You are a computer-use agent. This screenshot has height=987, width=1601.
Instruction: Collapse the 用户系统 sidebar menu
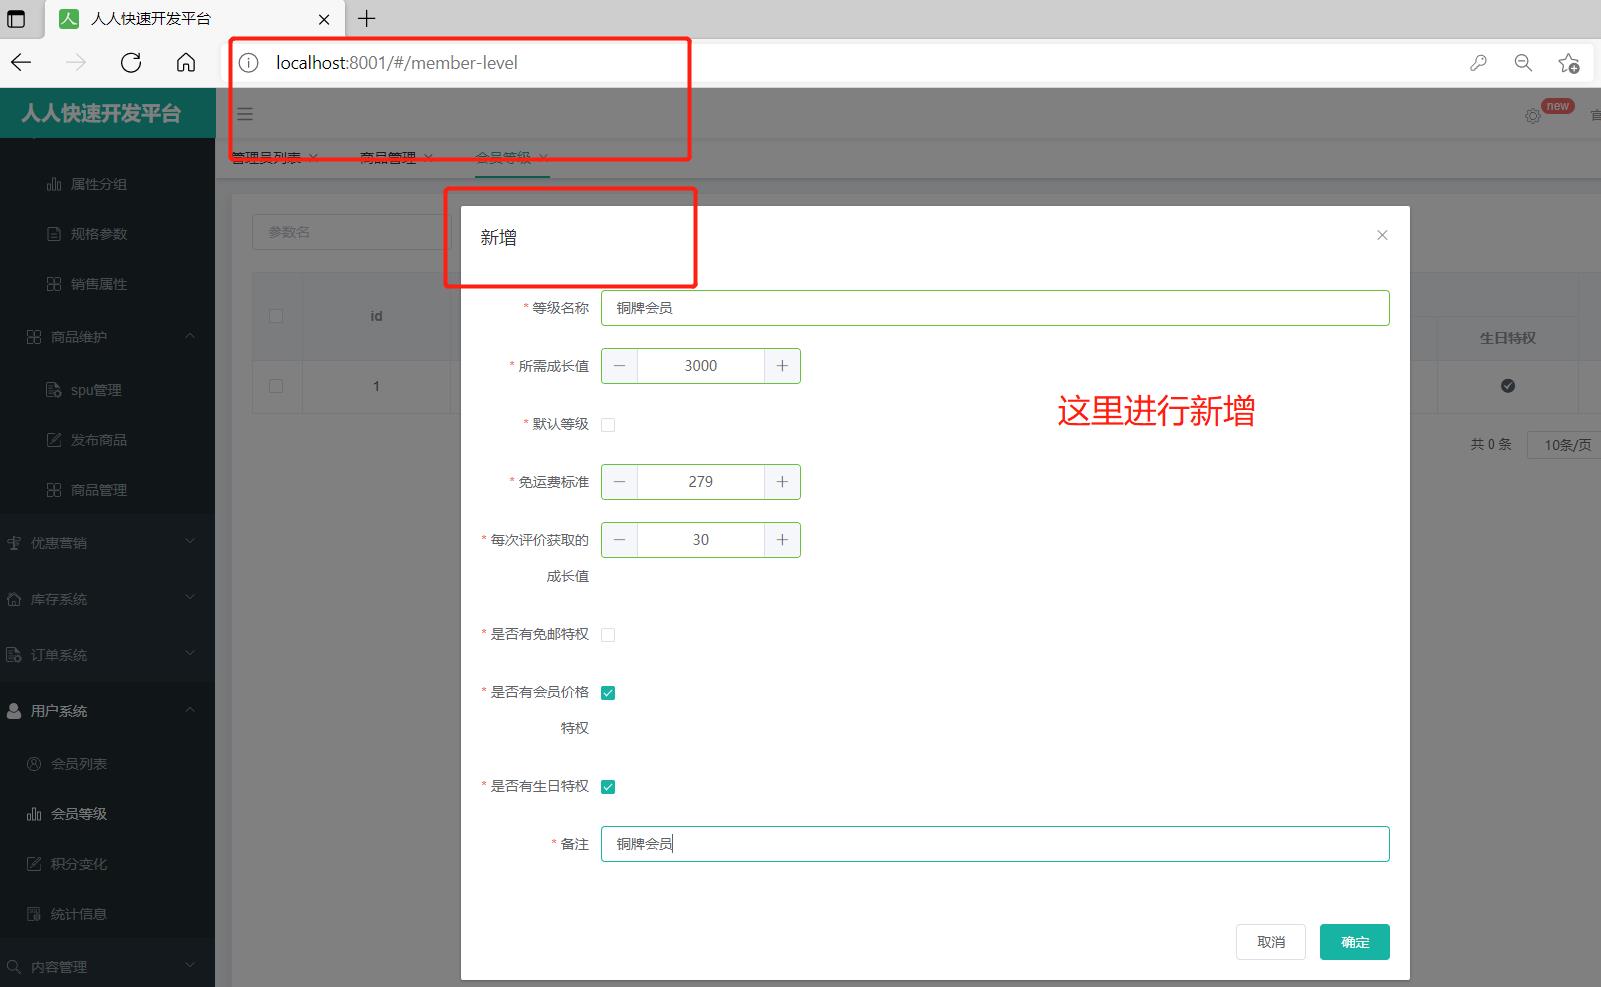pyautogui.click(x=107, y=711)
